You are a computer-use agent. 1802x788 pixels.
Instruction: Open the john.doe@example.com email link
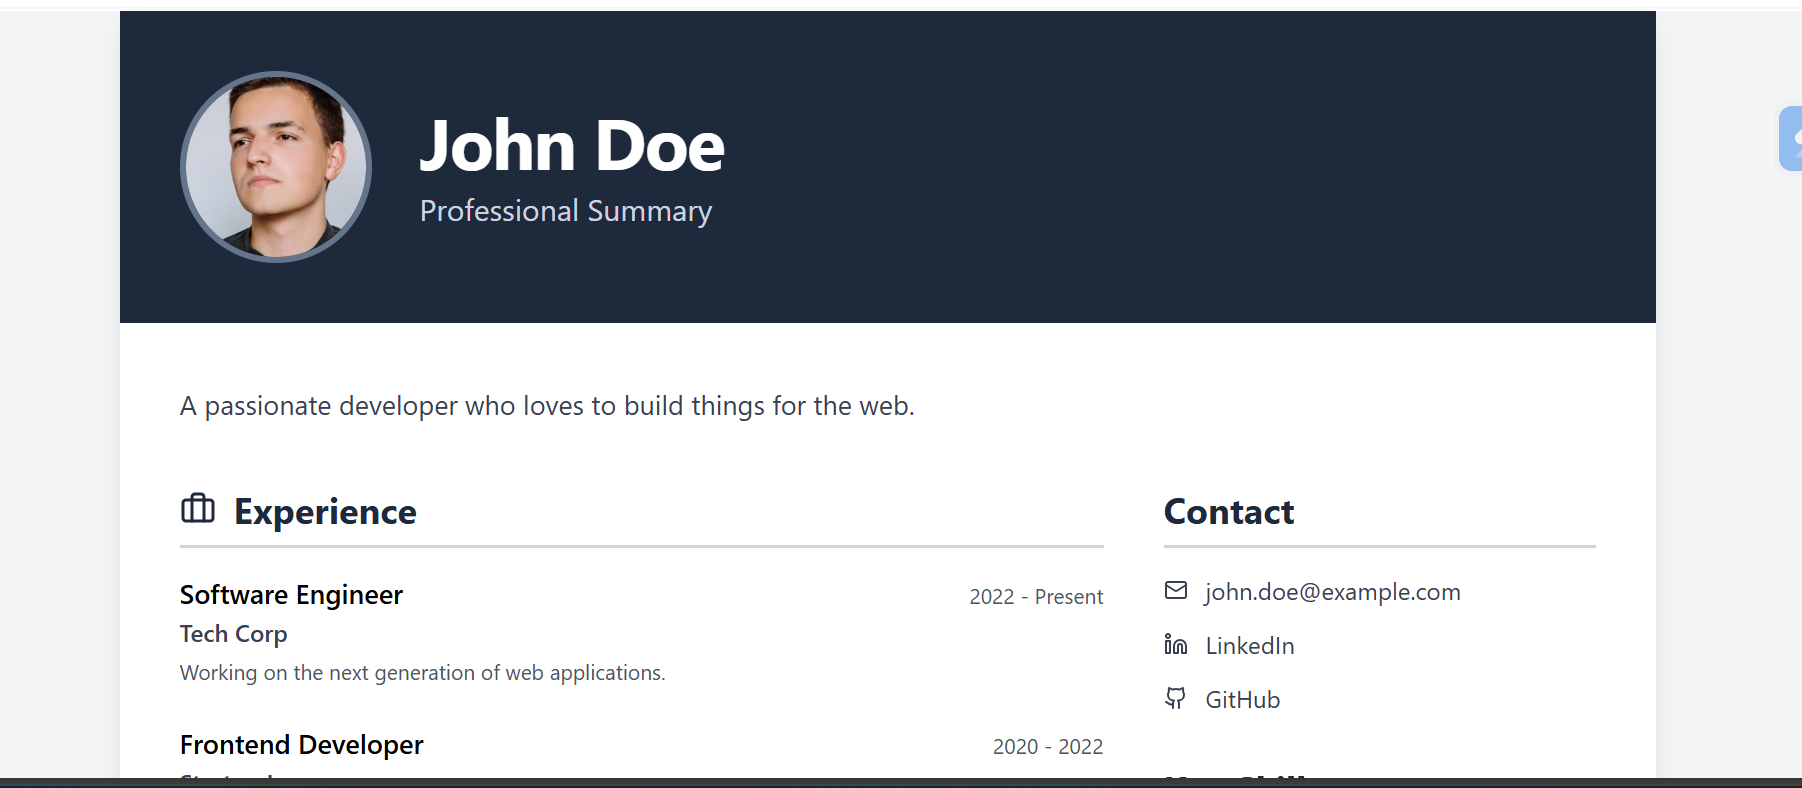pyautogui.click(x=1332, y=592)
